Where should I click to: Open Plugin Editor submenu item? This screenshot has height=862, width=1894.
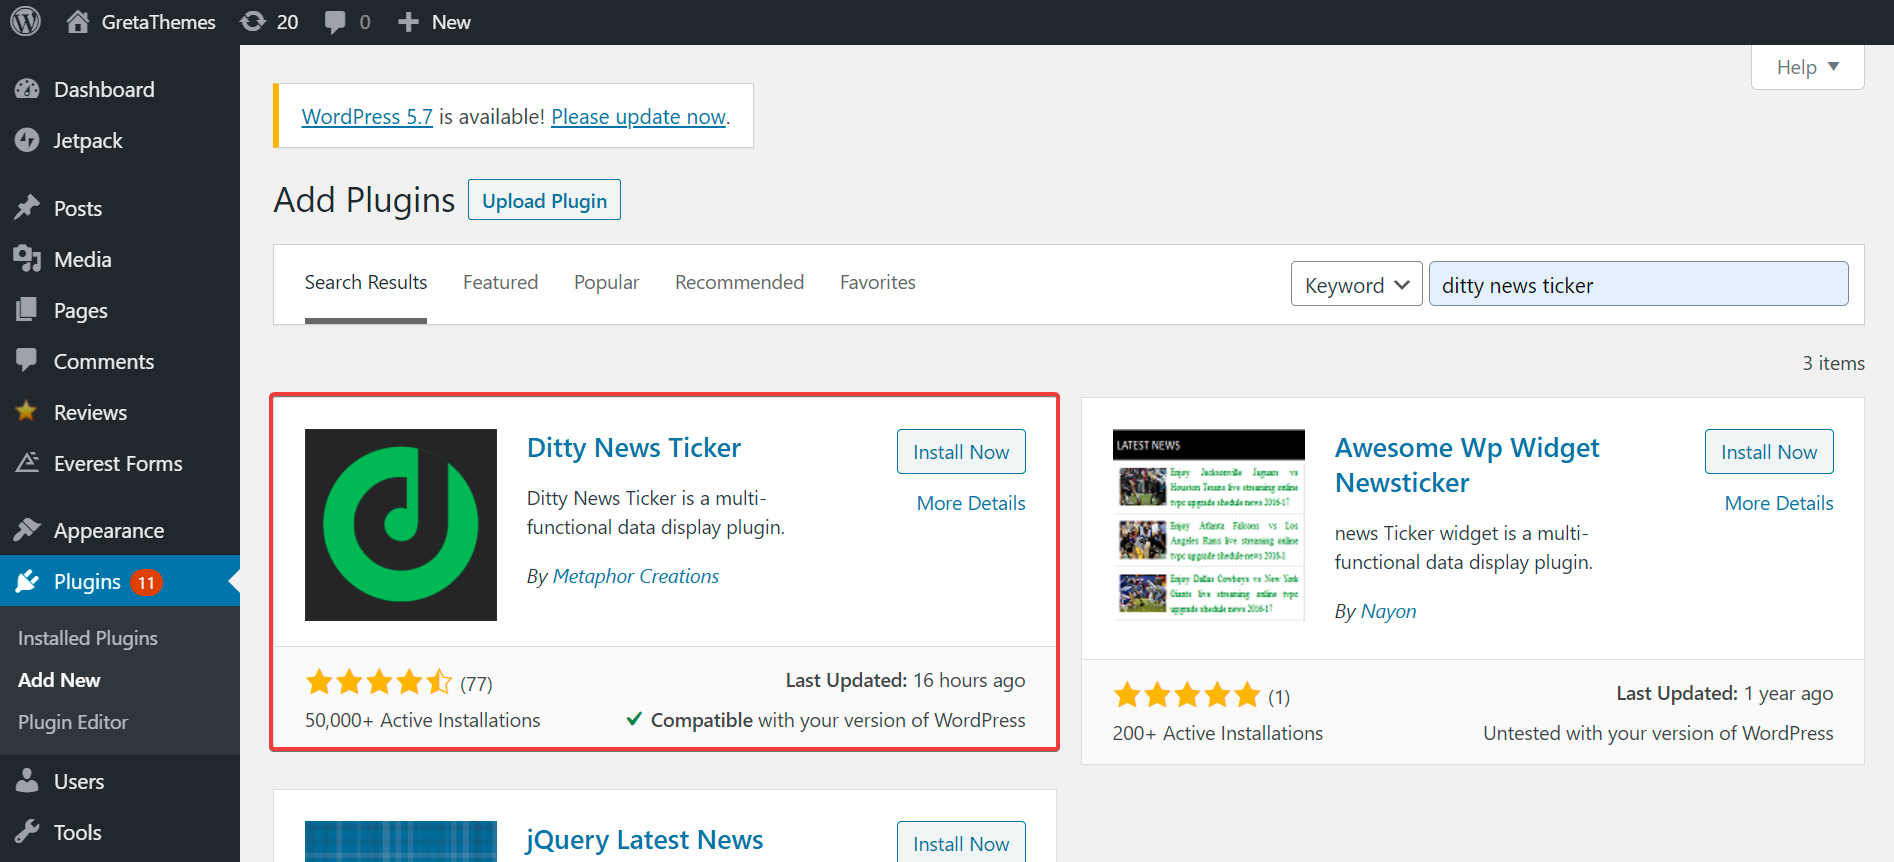pyautogui.click(x=73, y=722)
